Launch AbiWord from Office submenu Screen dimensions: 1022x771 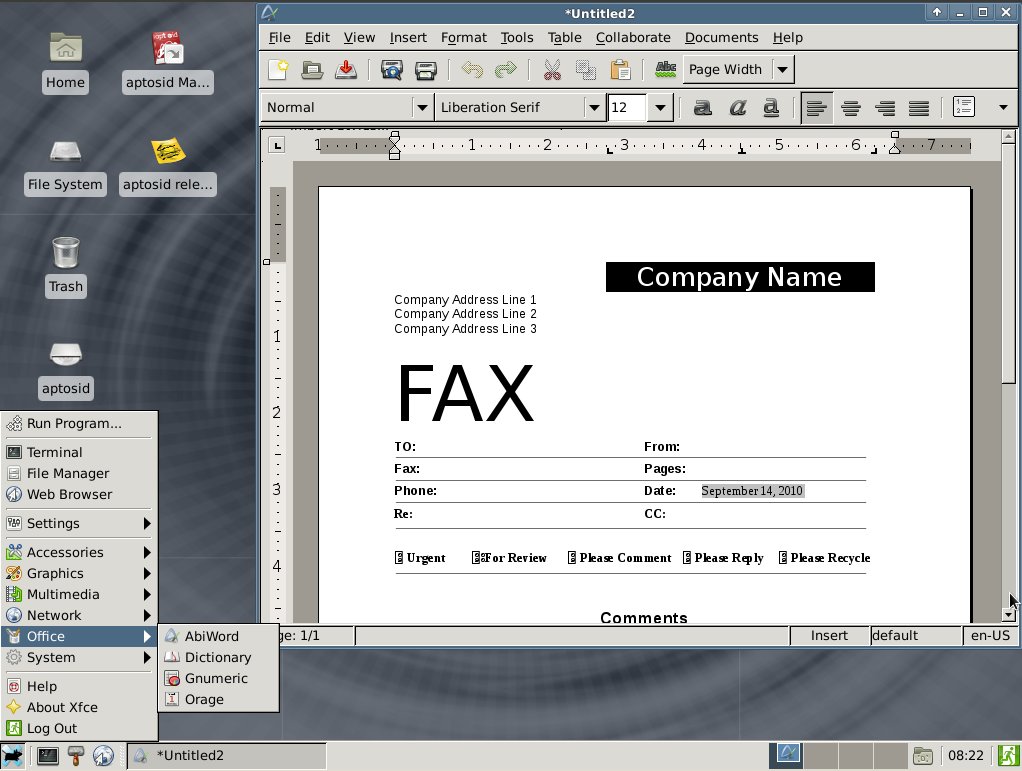click(x=218, y=636)
